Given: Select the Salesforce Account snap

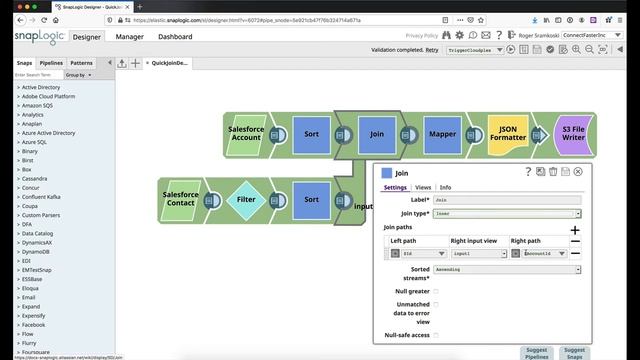Looking at the screenshot, I should [246, 135].
